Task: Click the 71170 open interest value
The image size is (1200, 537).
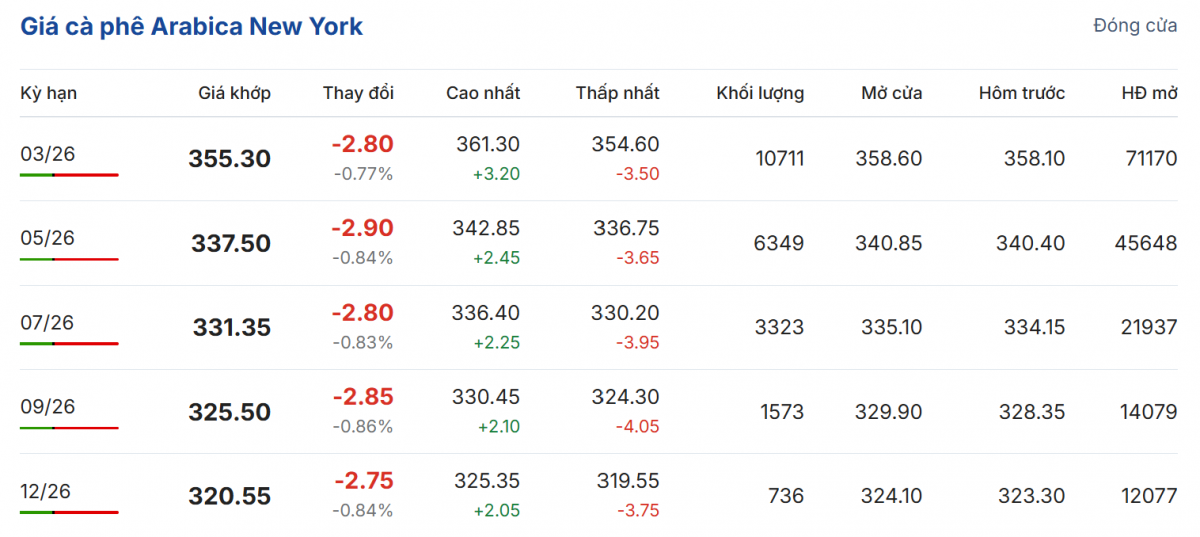Action: click(x=1150, y=159)
